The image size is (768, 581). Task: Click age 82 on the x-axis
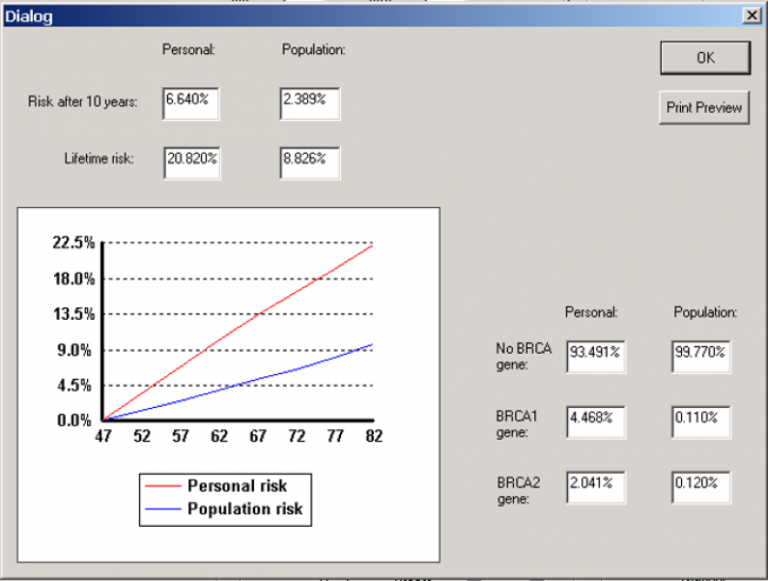[374, 436]
